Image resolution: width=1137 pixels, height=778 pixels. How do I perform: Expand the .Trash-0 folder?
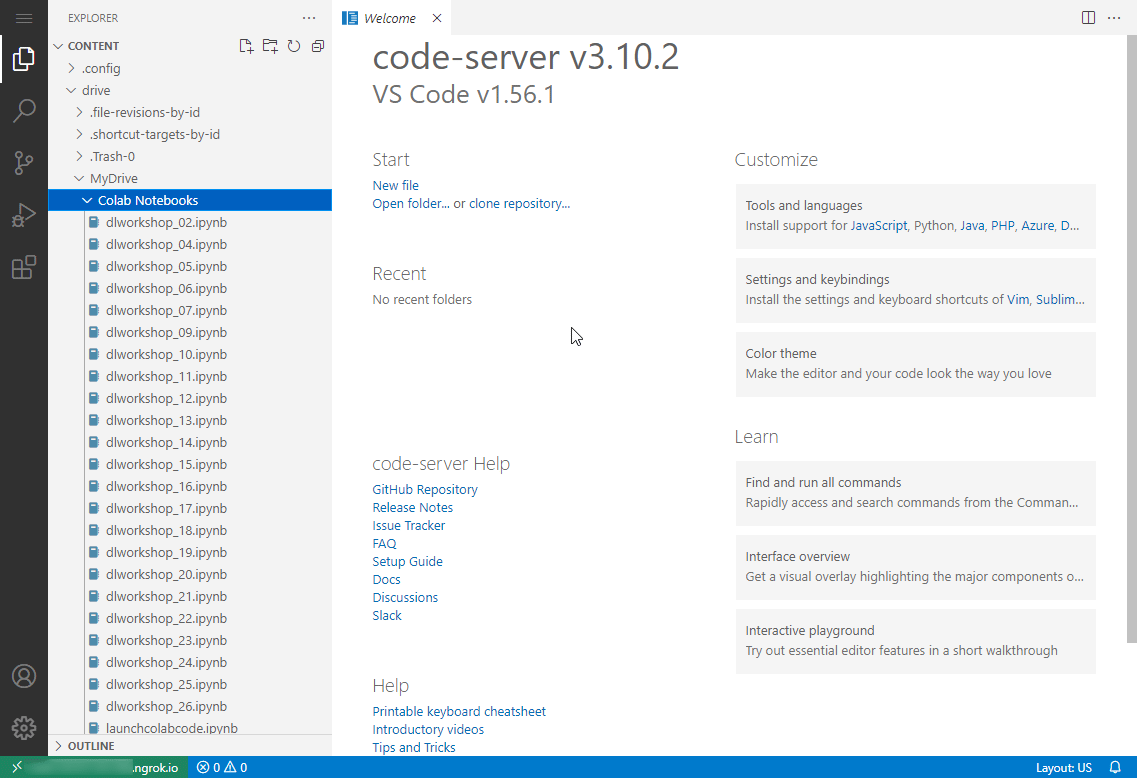pyautogui.click(x=112, y=156)
